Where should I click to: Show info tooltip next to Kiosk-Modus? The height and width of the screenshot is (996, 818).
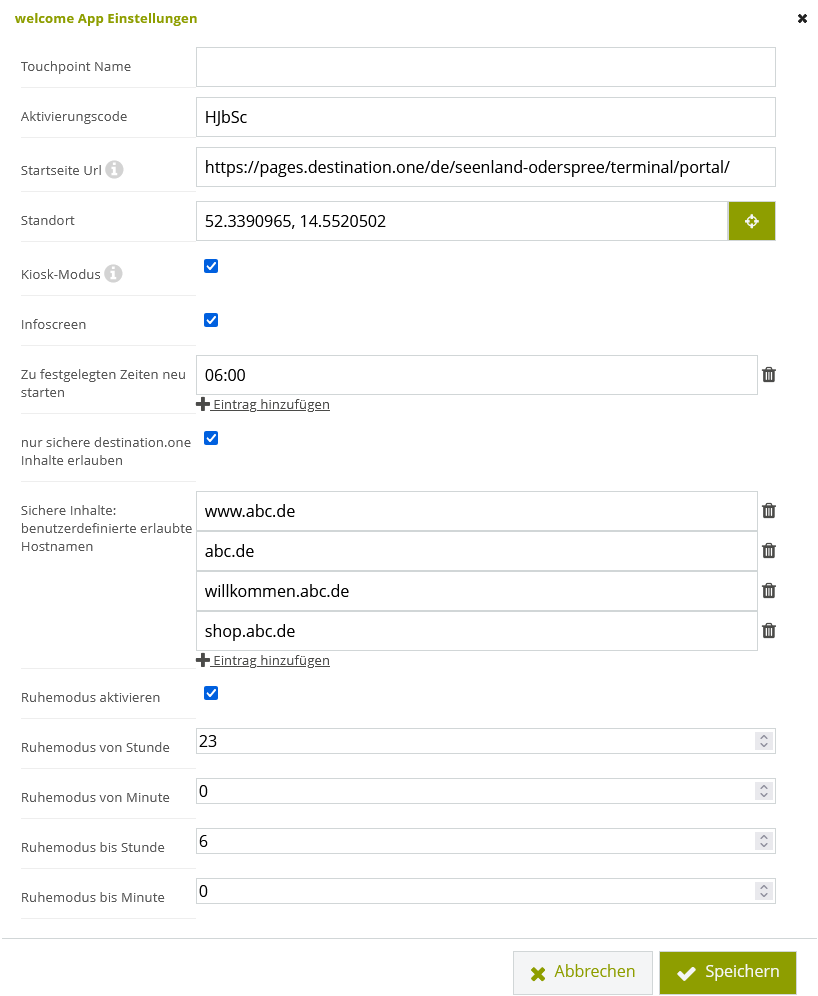pos(113,274)
